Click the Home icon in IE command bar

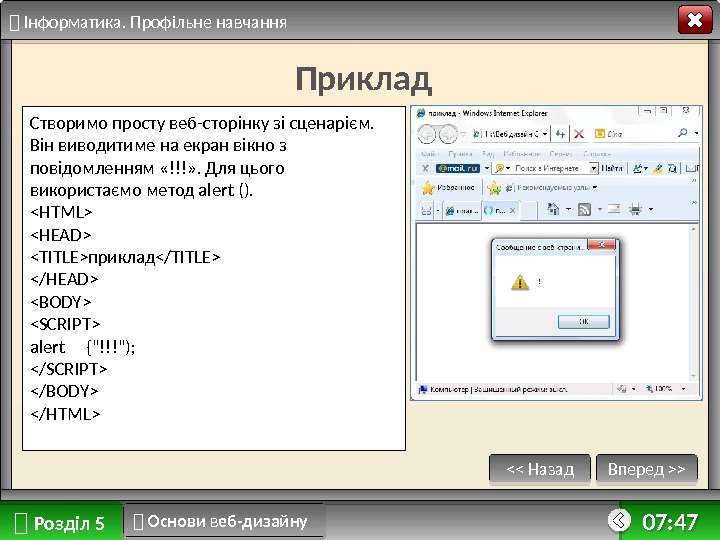tap(553, 209)
